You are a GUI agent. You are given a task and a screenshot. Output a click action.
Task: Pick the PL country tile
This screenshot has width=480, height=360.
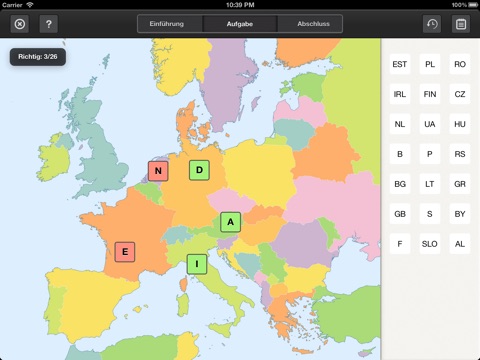430,64
